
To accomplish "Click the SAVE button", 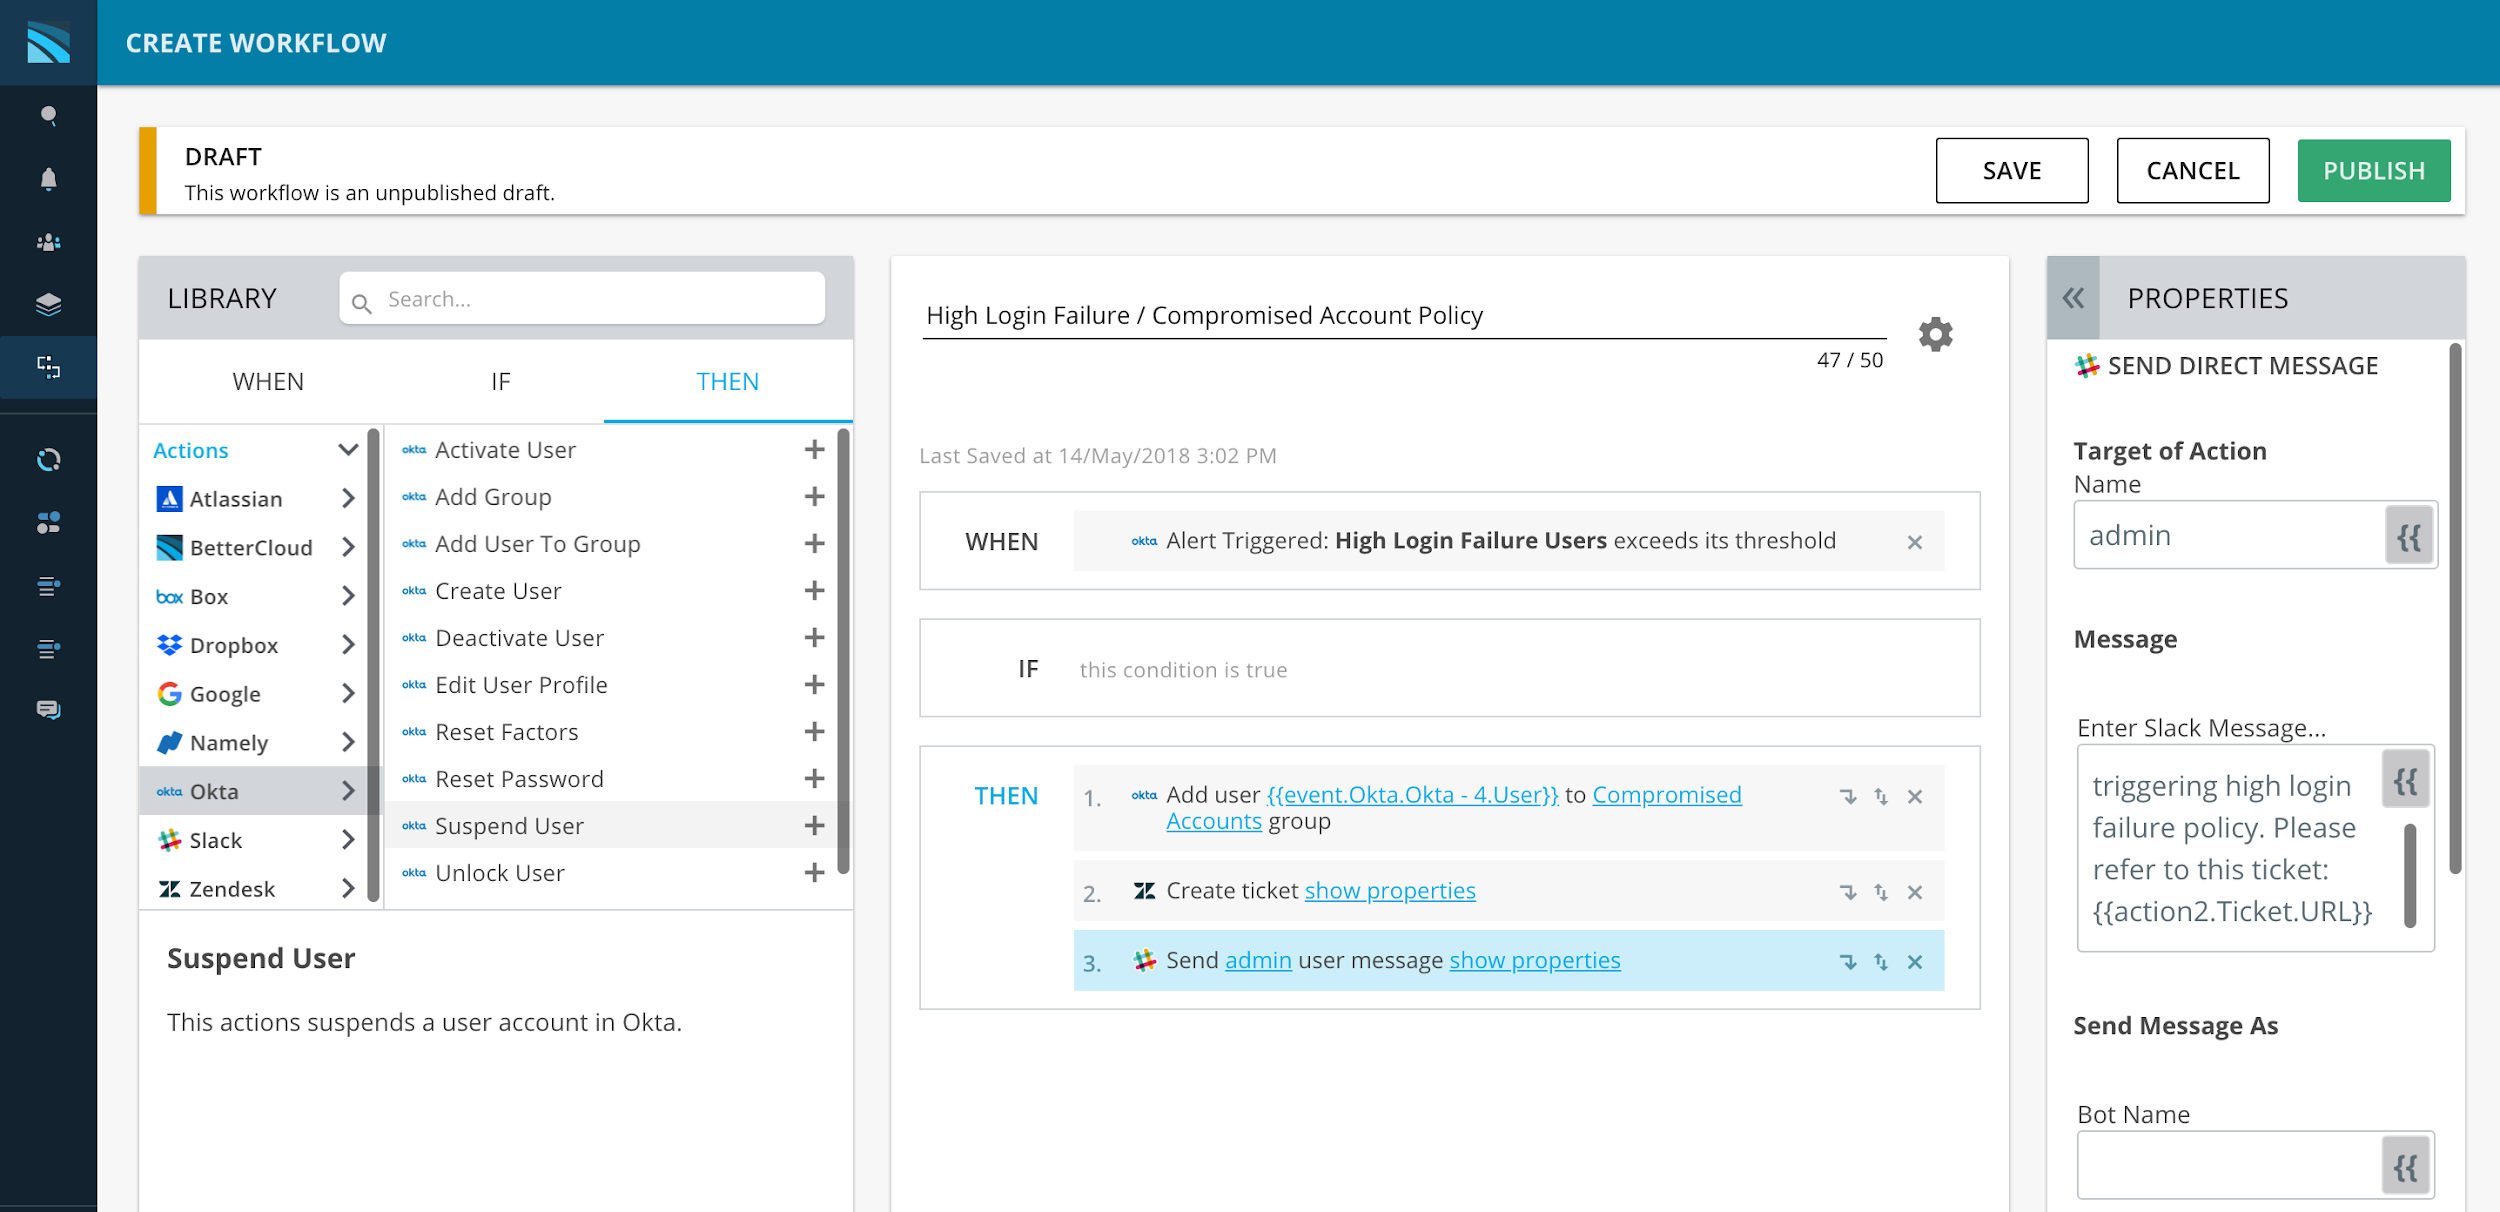I will click(x=2011, y=171).
